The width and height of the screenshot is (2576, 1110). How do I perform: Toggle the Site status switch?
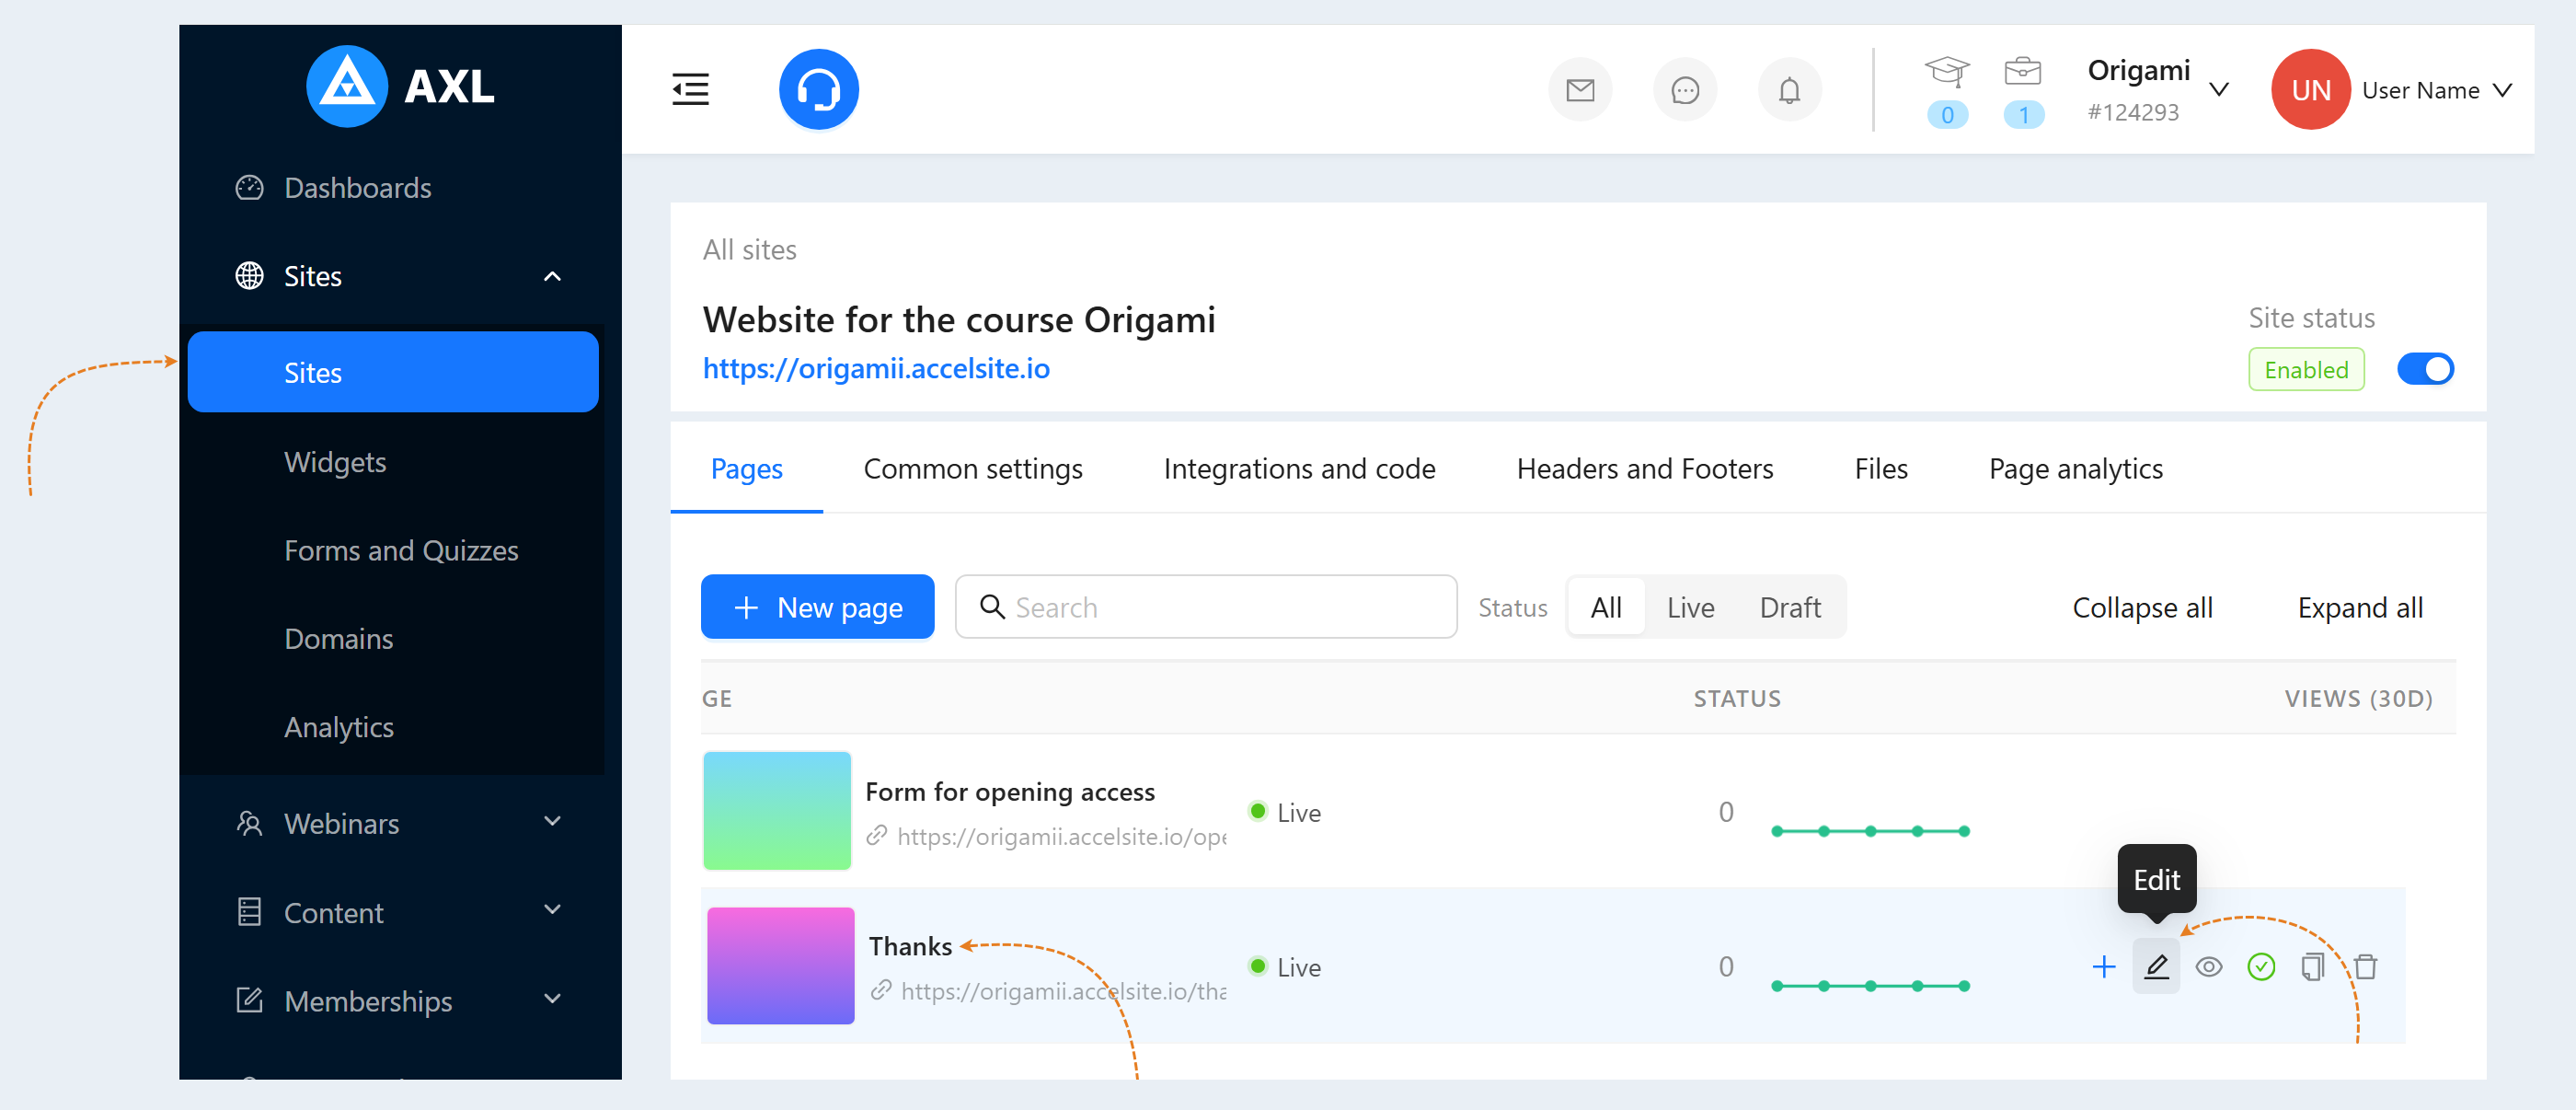click(x=2425, y=369)
